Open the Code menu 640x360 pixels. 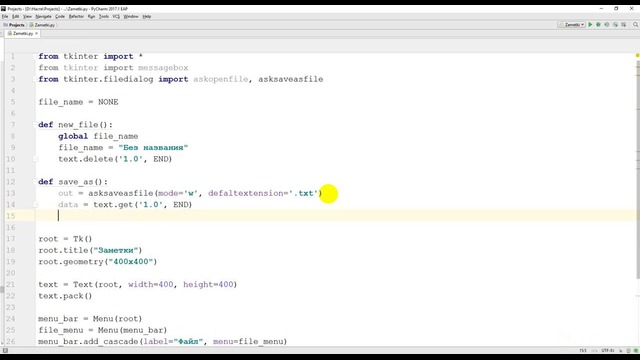pyautogui.click(x=60, y=16)
